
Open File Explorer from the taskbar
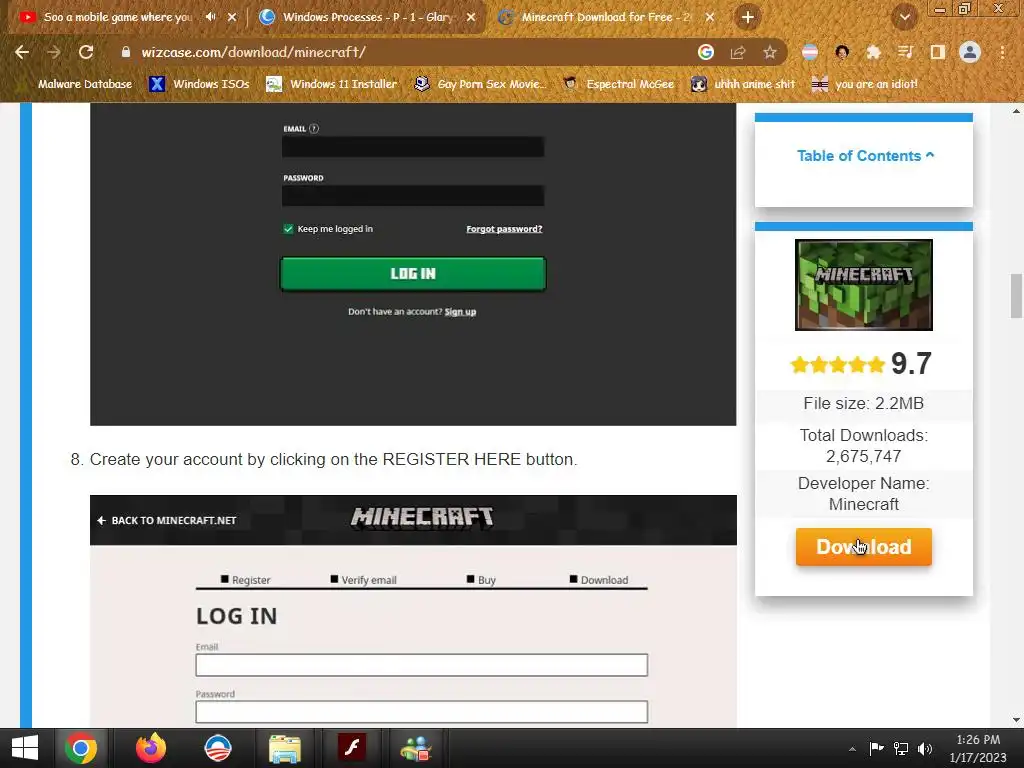(285, 748)
